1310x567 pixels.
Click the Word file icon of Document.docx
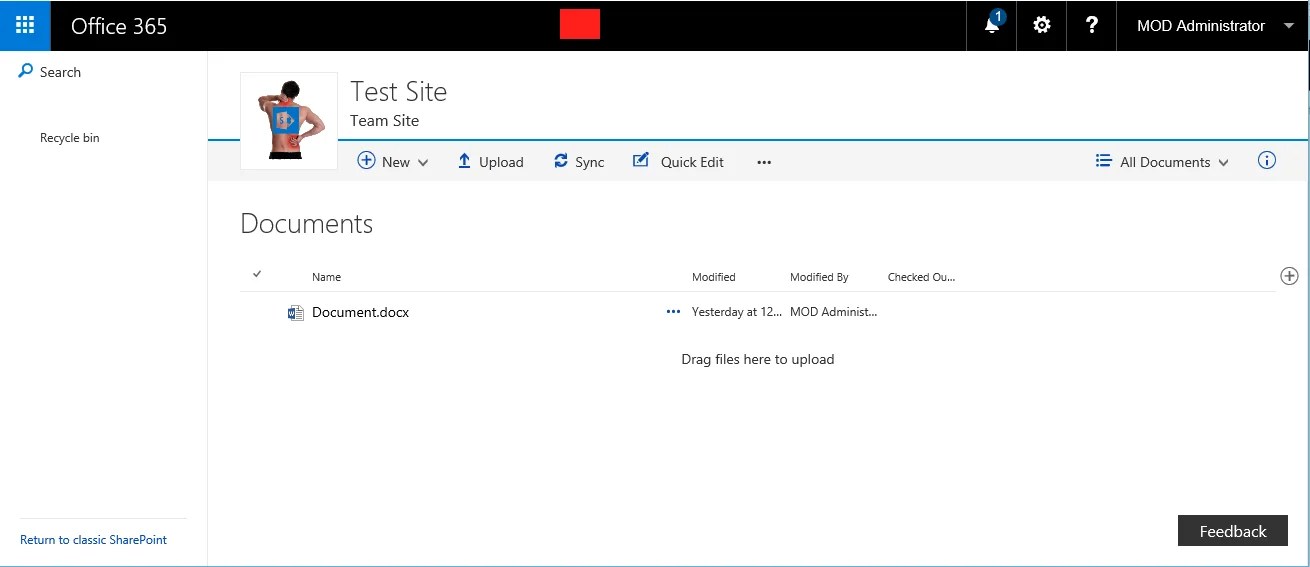pos(295,313)
